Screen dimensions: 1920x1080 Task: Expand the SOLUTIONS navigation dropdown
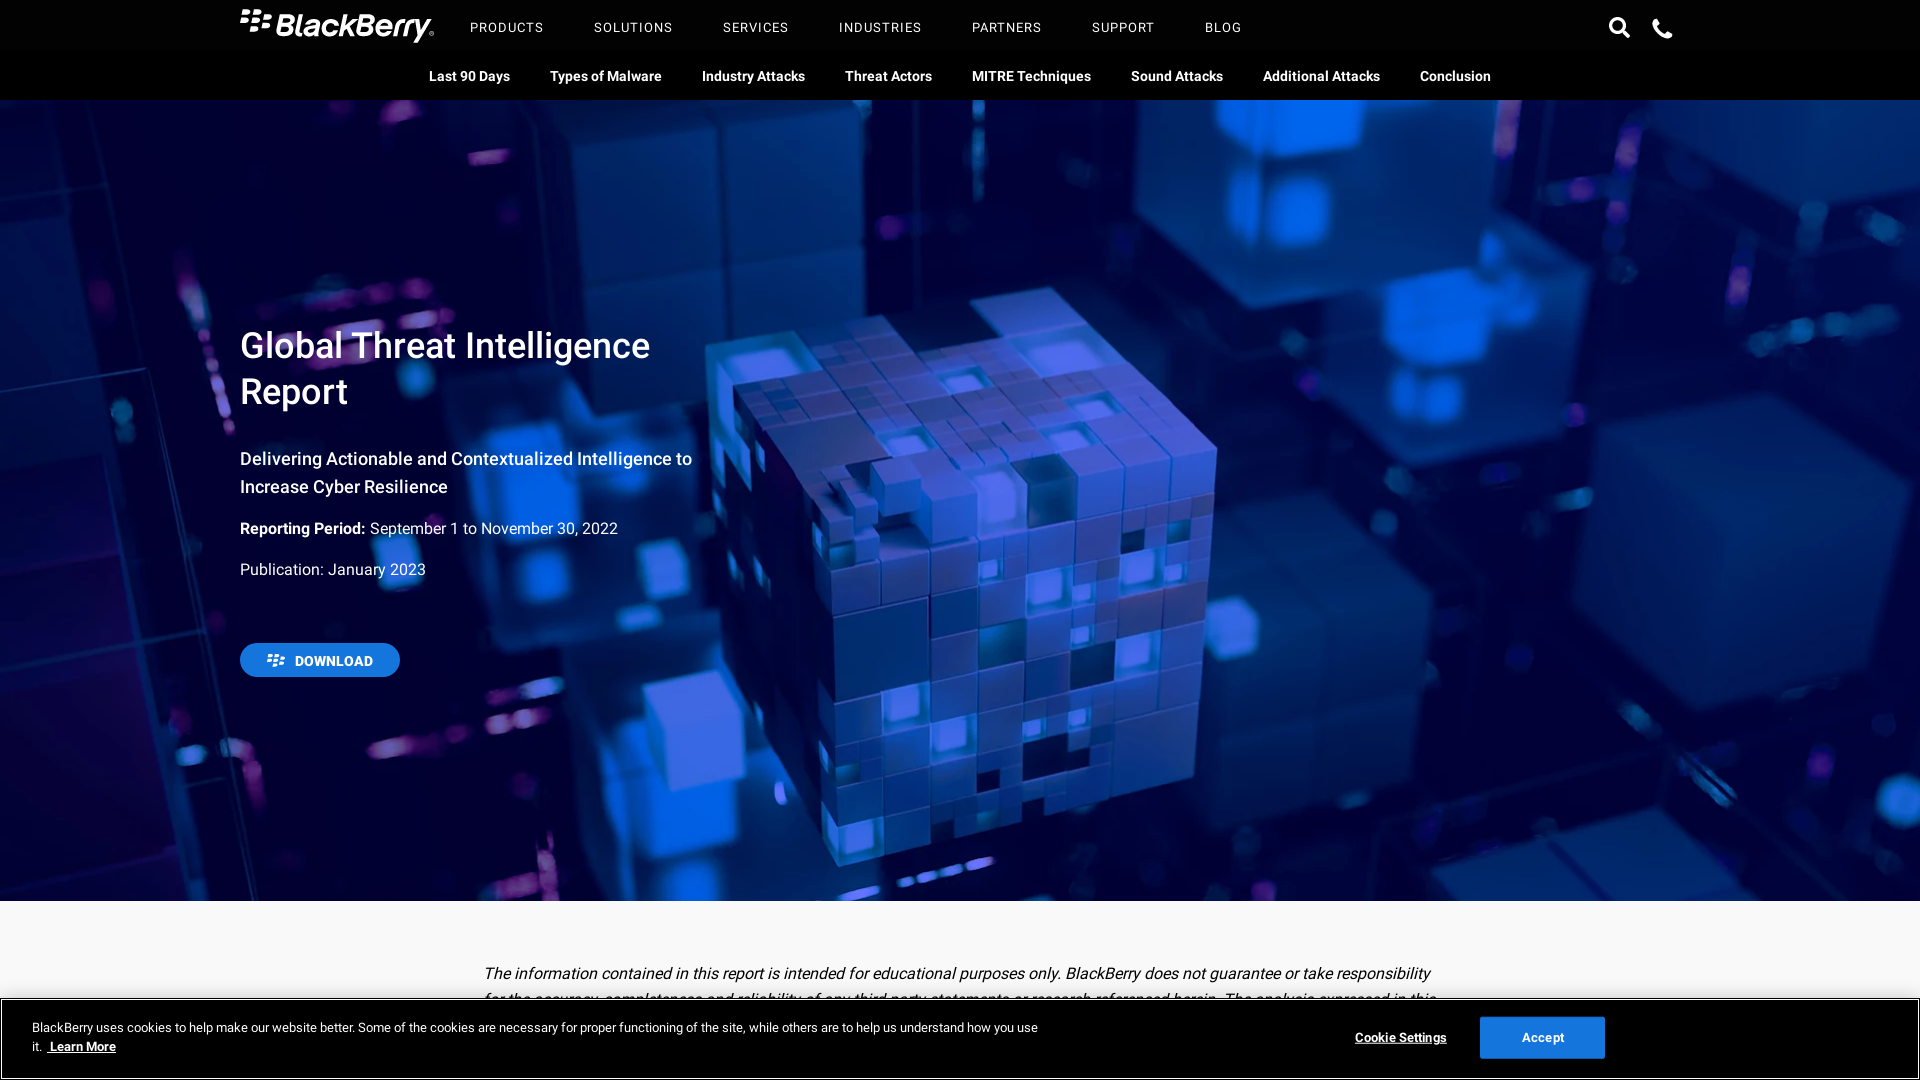(x=633, y=28)
